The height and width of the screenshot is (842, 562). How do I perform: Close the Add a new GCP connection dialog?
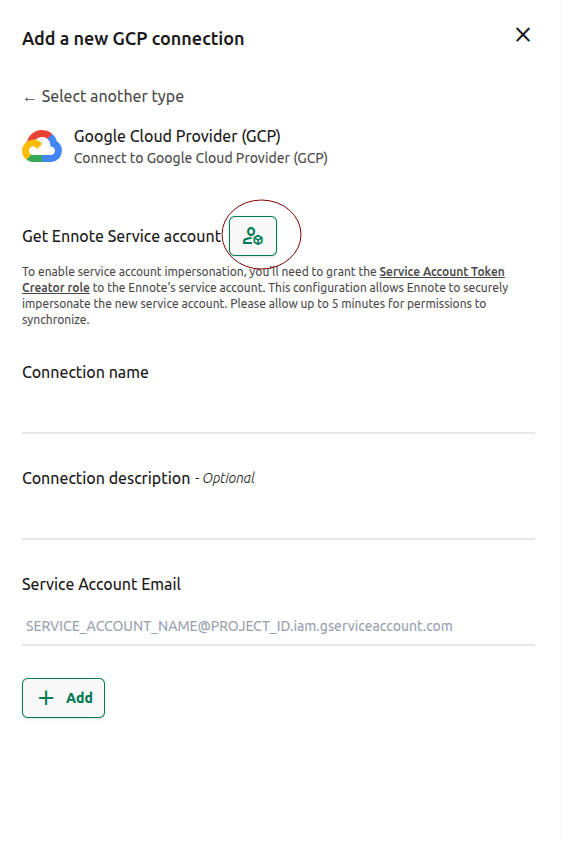point(523,35)
